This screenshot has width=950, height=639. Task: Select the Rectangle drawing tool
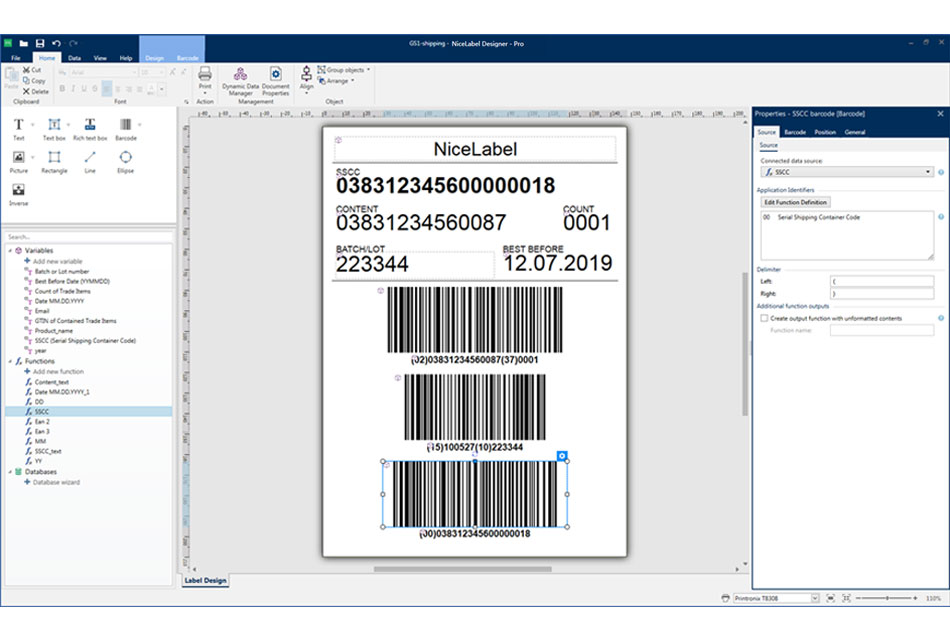54,162
